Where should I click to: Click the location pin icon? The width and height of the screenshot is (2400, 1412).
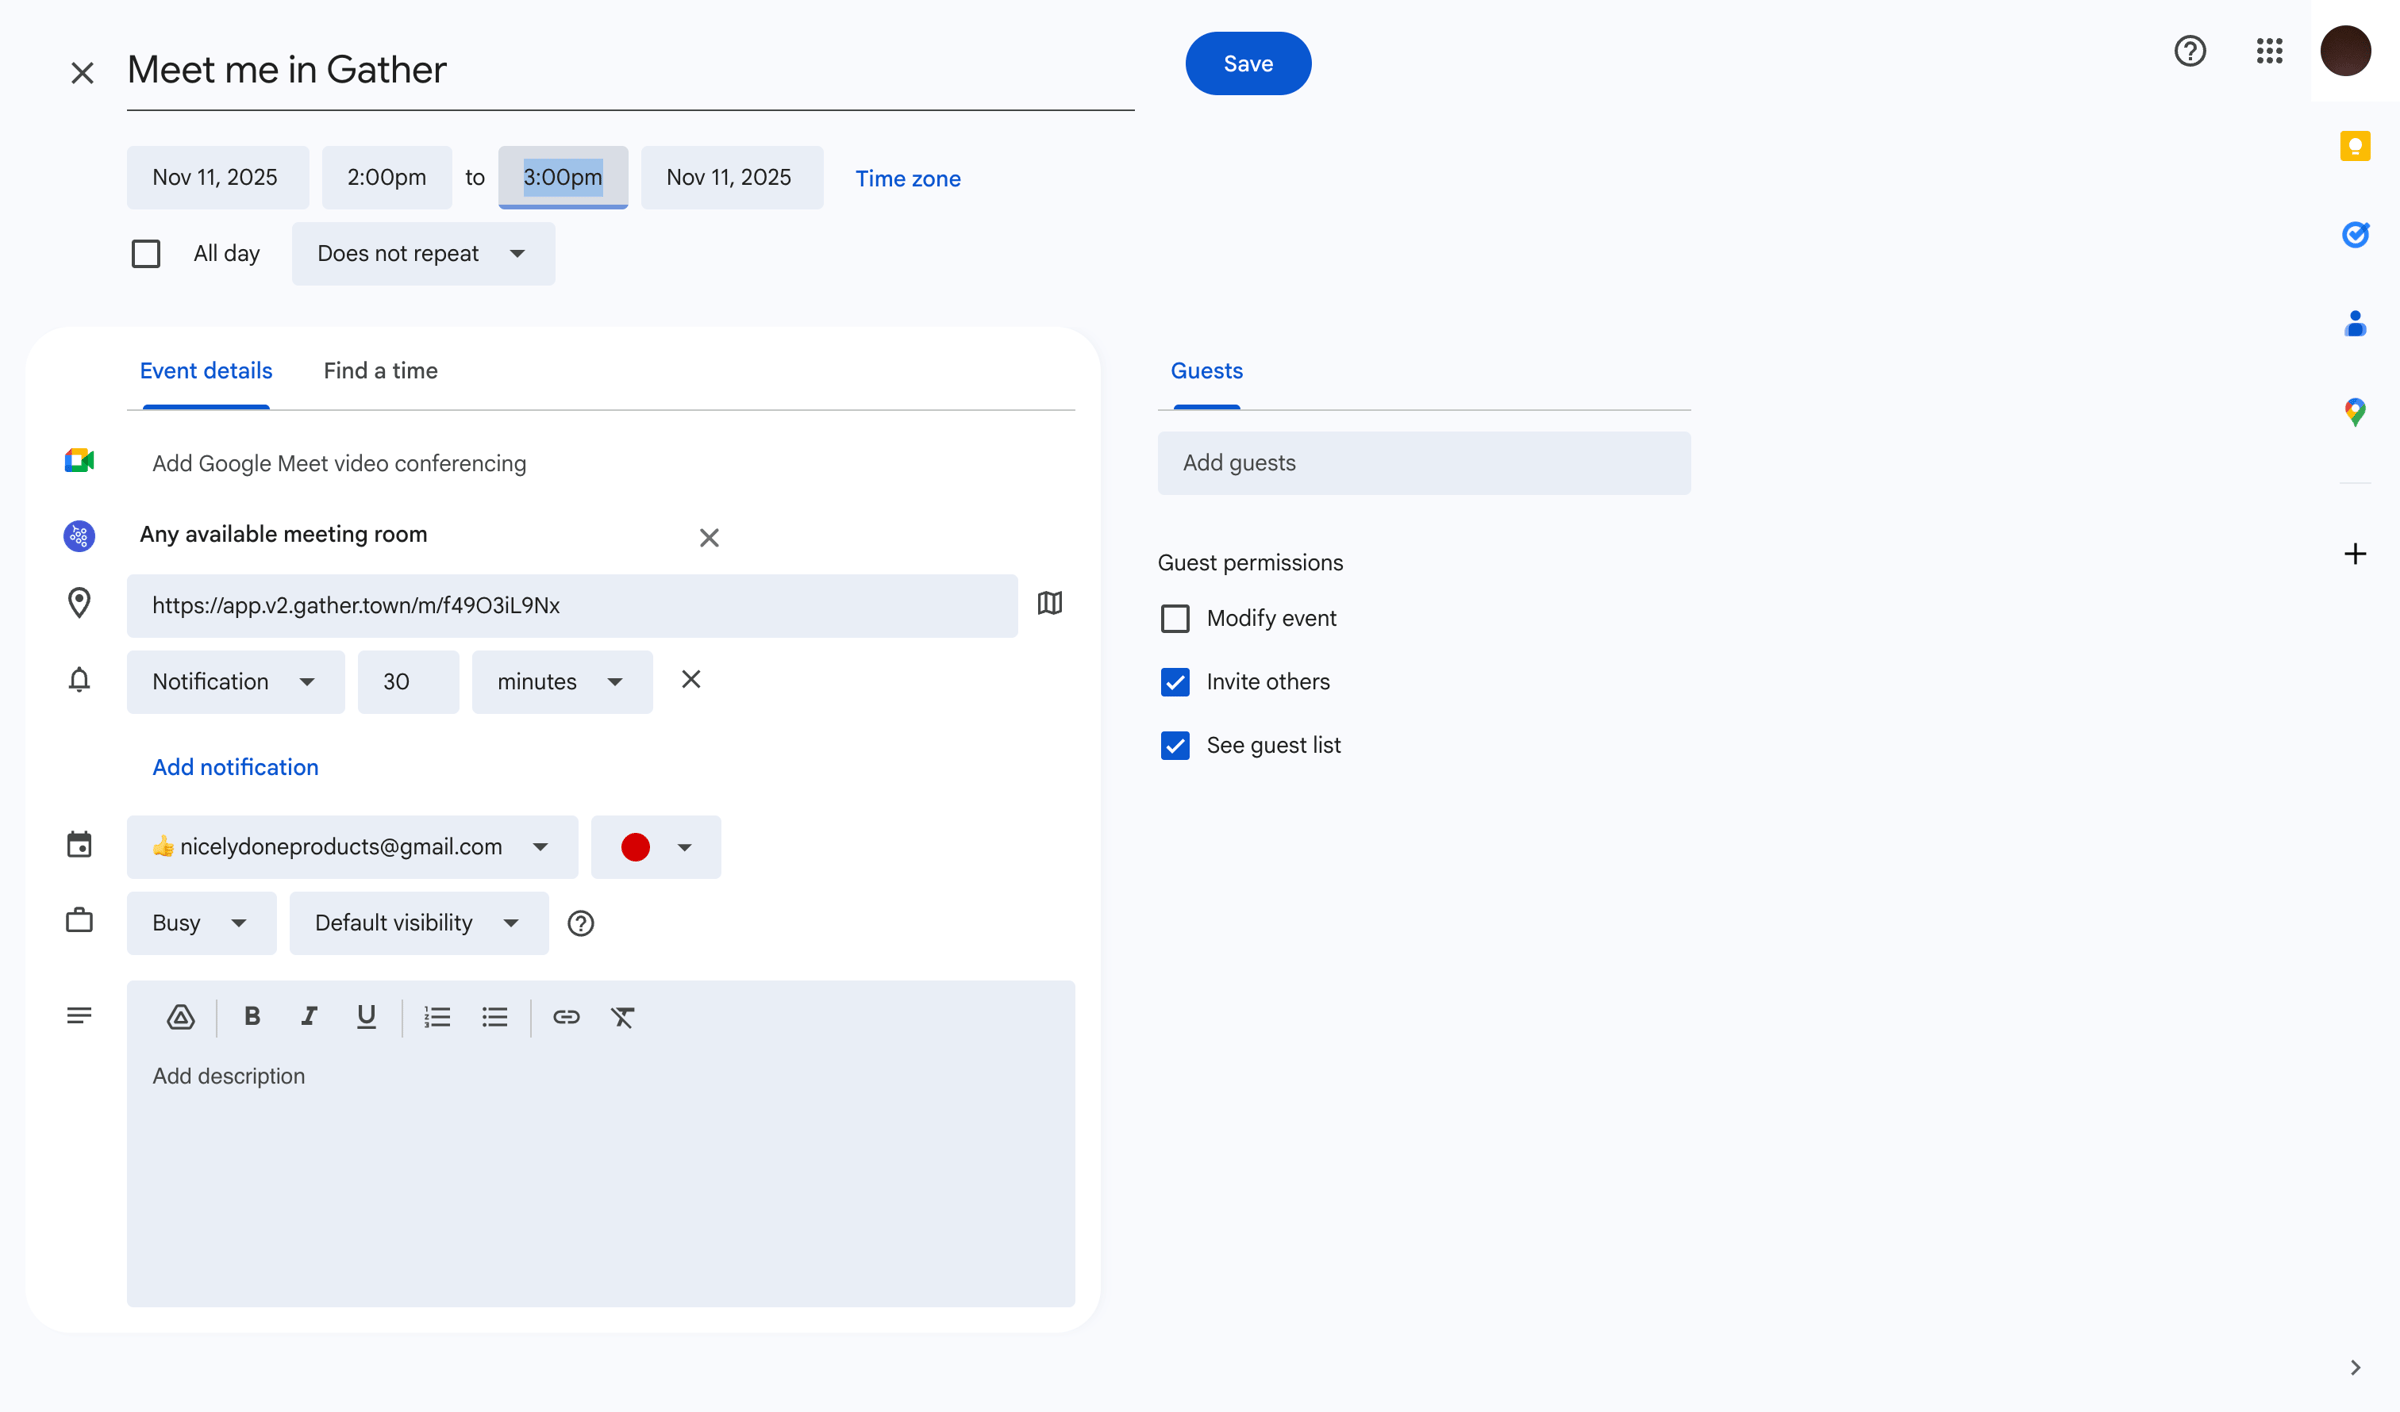(79, 603)
